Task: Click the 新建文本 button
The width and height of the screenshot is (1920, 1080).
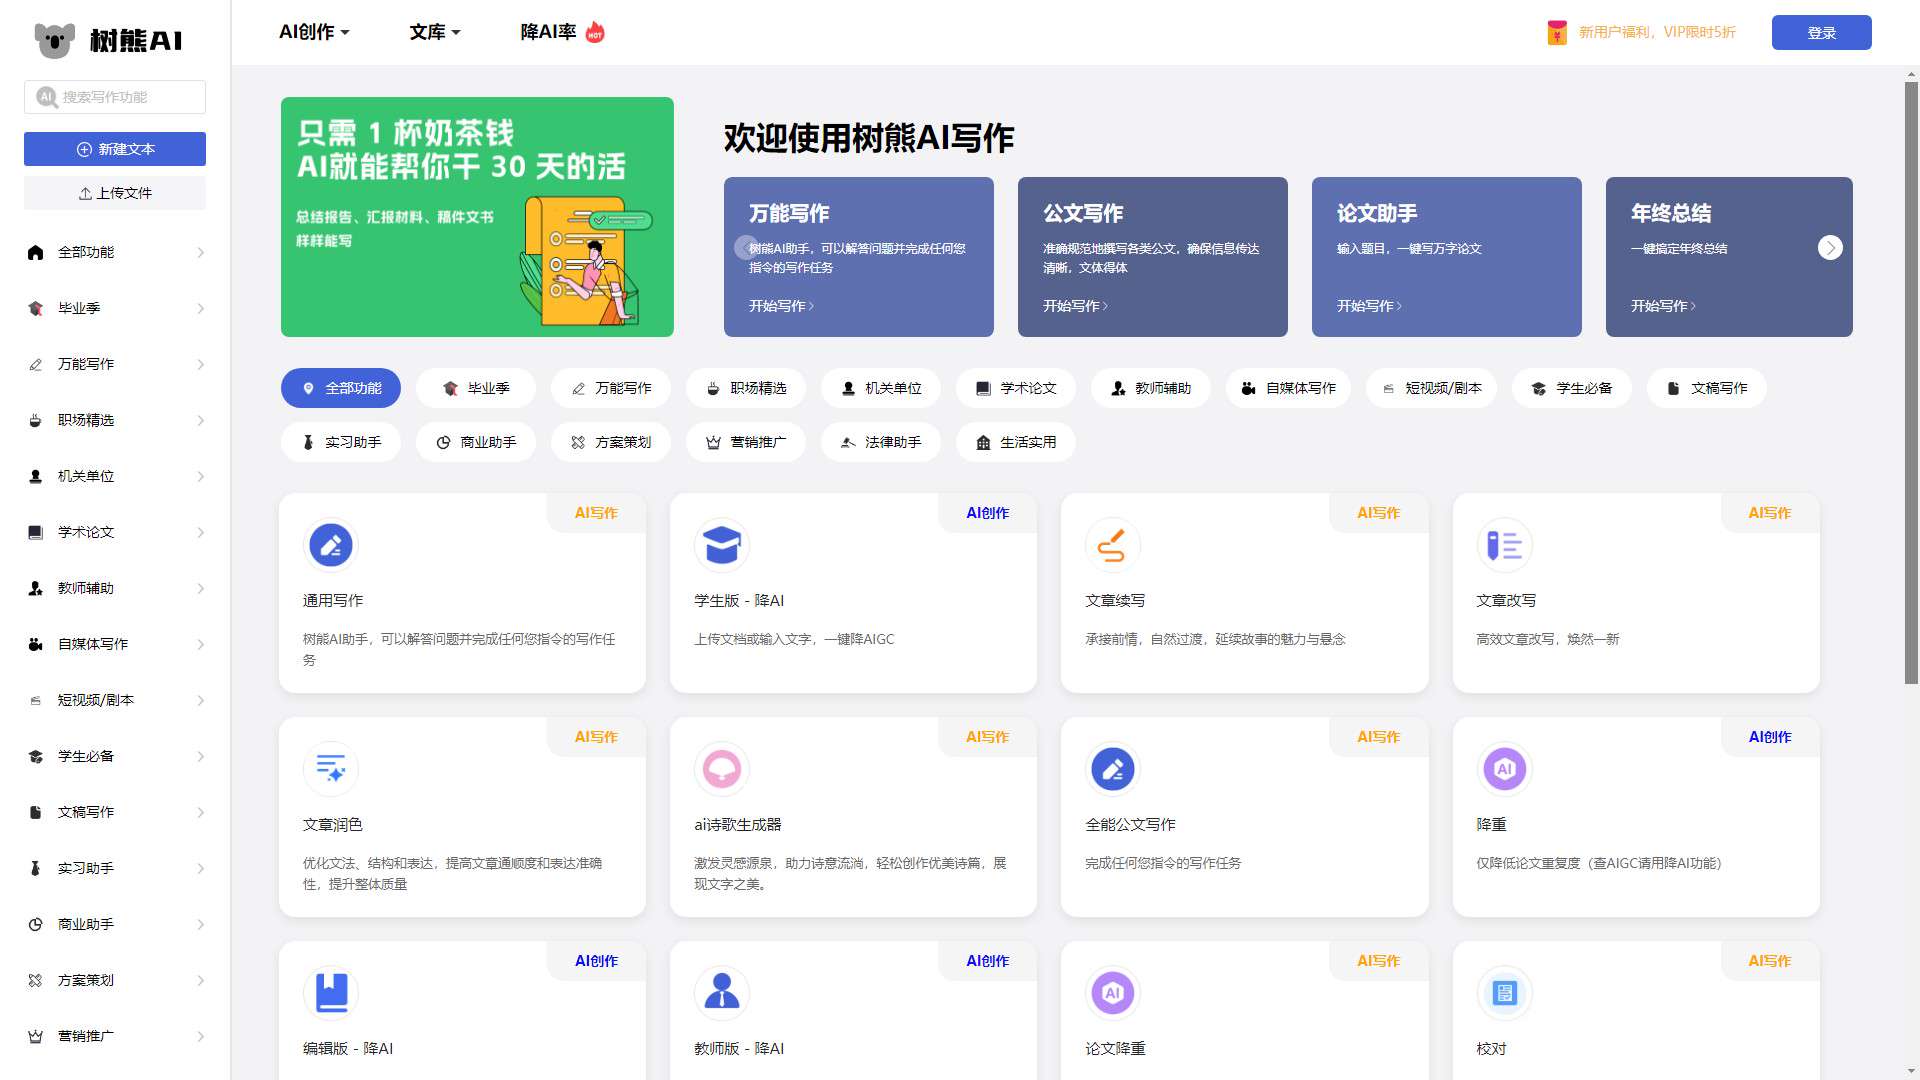Action: tap(115, 149)
